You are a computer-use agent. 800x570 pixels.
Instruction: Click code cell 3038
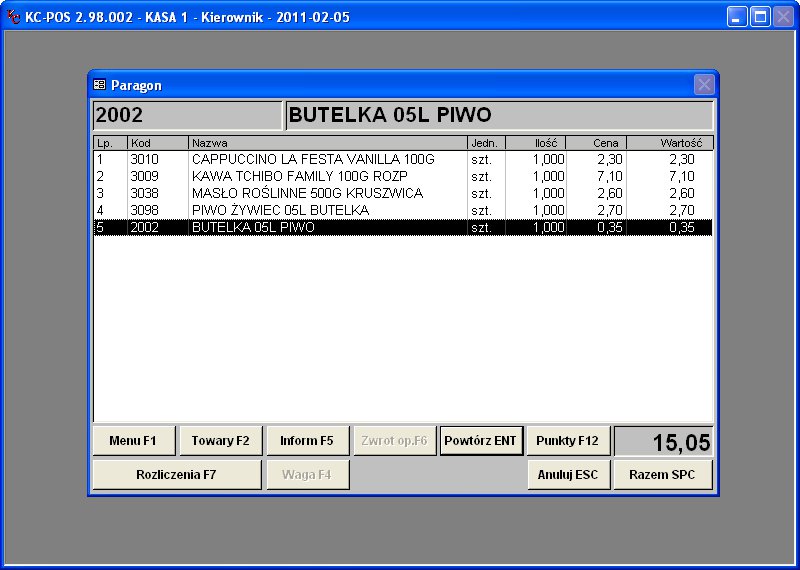click(x=144, y=193)
